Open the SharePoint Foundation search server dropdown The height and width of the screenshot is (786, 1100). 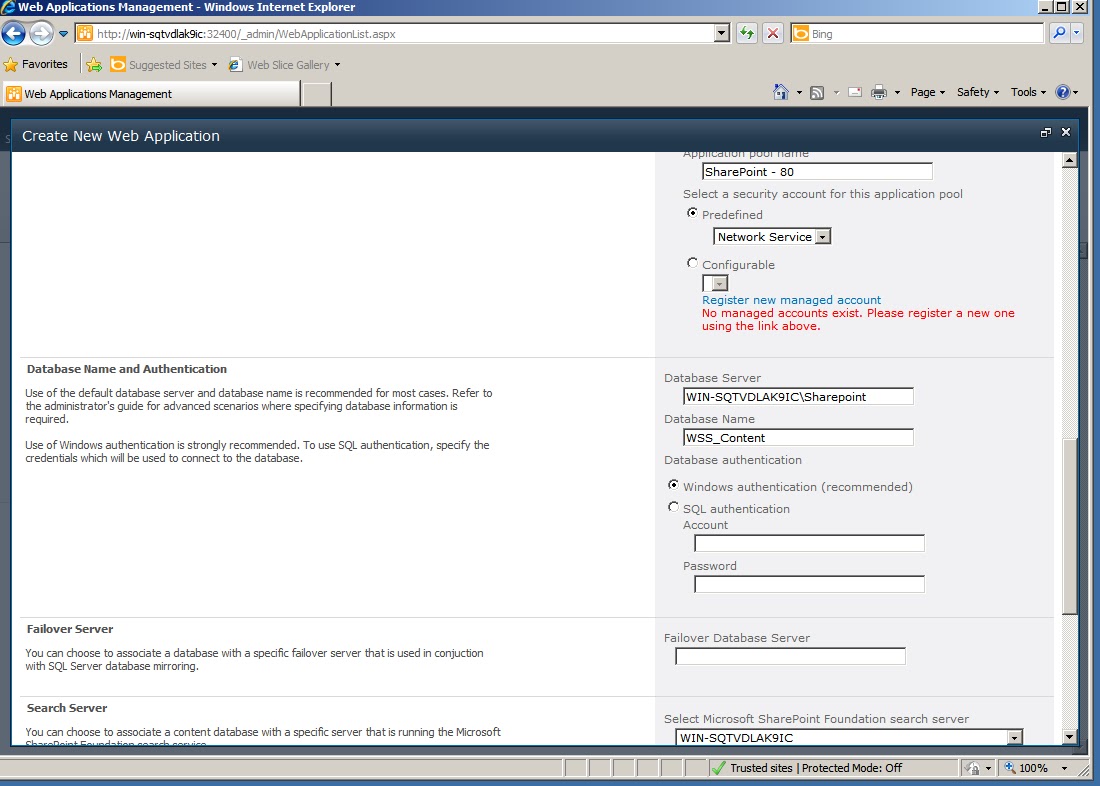1014,737
